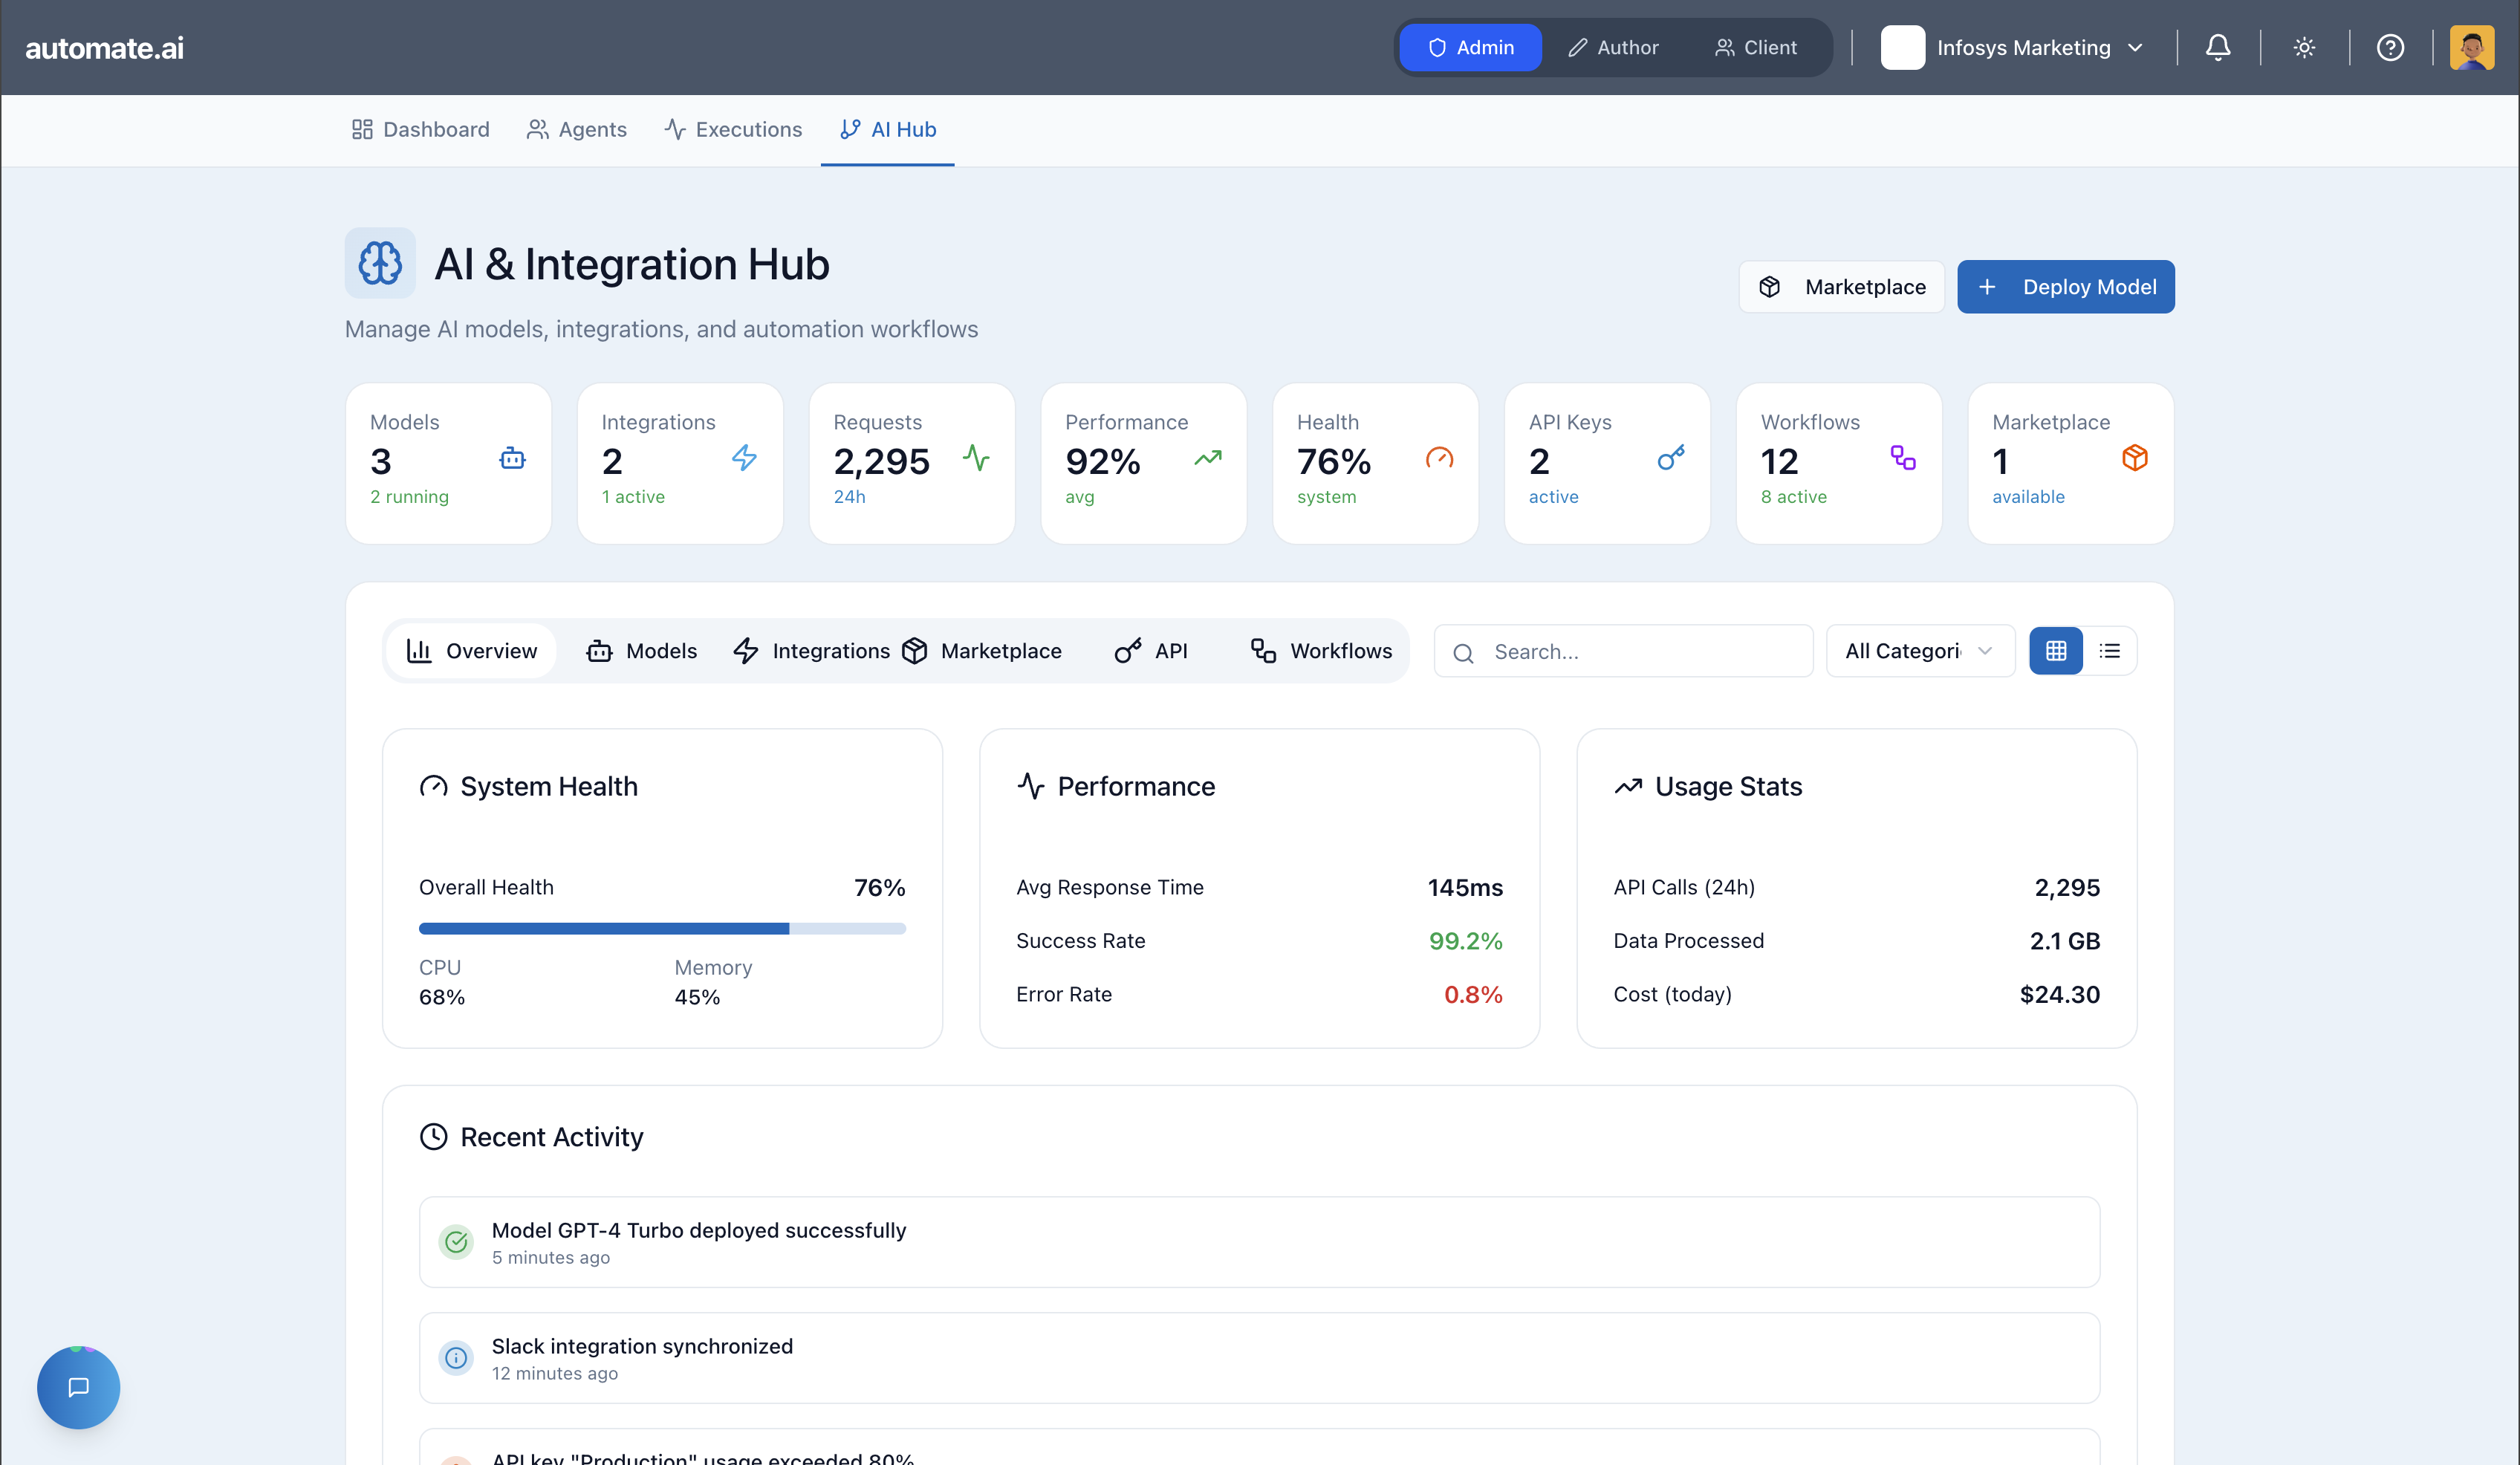The width and height of the screenshot is (2520, 1465).
Task: Open the All Categories dropdown
Action: pyautogui.click(x=1919, y=651)
